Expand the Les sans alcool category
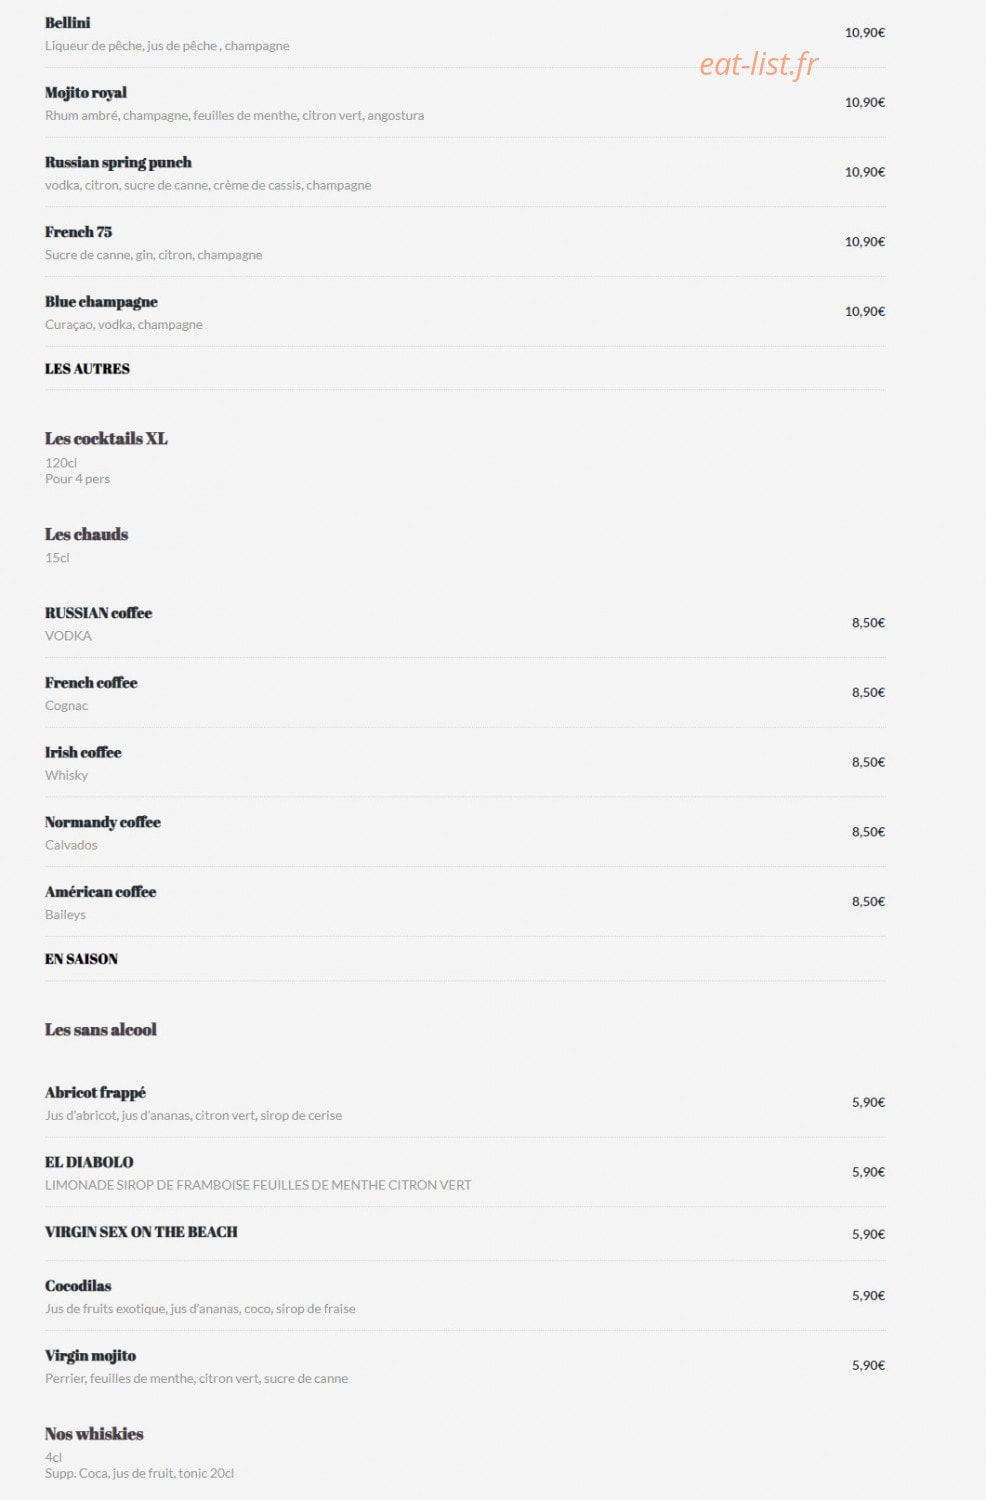The image size is (986, 1500). [101, 1030]
